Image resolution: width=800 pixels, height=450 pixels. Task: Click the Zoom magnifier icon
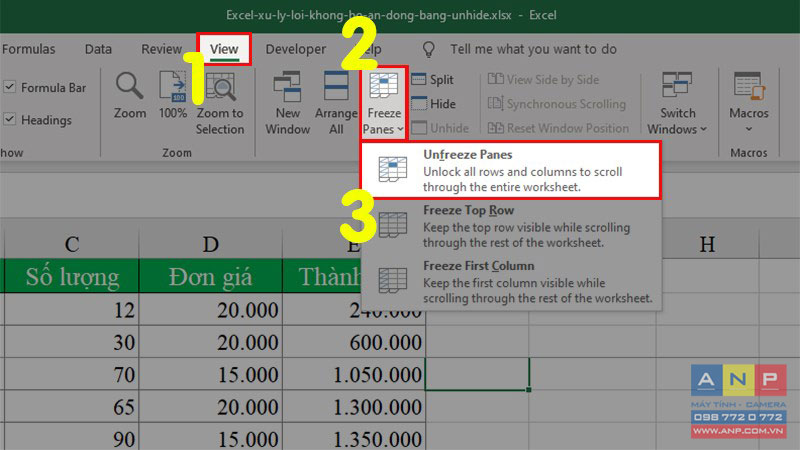pyautogui.click(x=130, y=85)
